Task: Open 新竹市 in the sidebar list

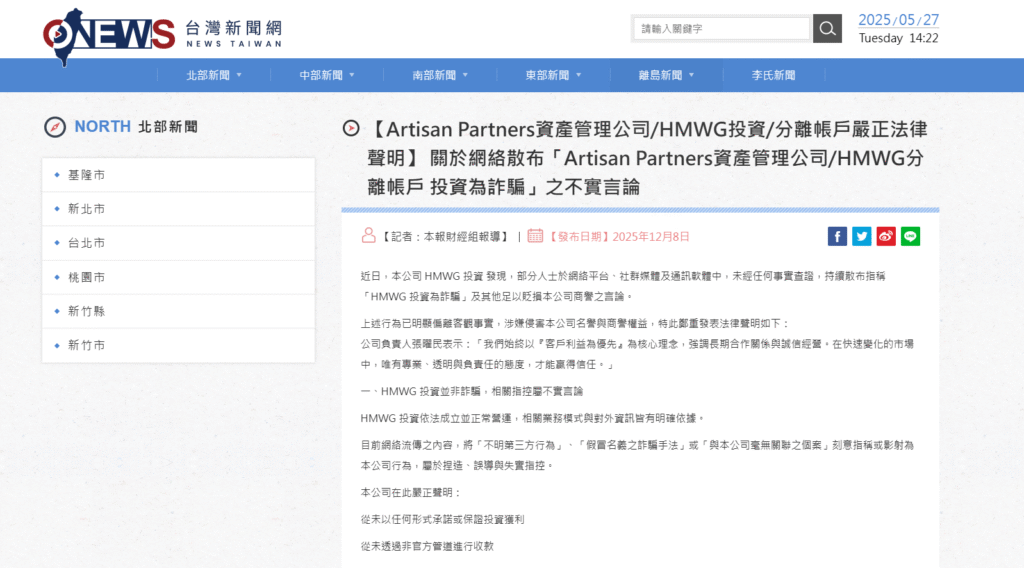Action: [x=178, y=345]
